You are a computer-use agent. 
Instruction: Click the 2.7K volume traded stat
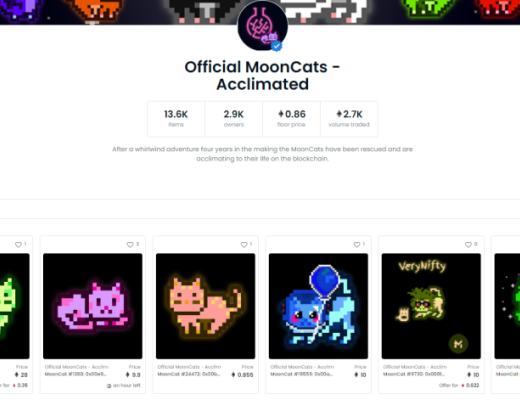pos(349,119)
